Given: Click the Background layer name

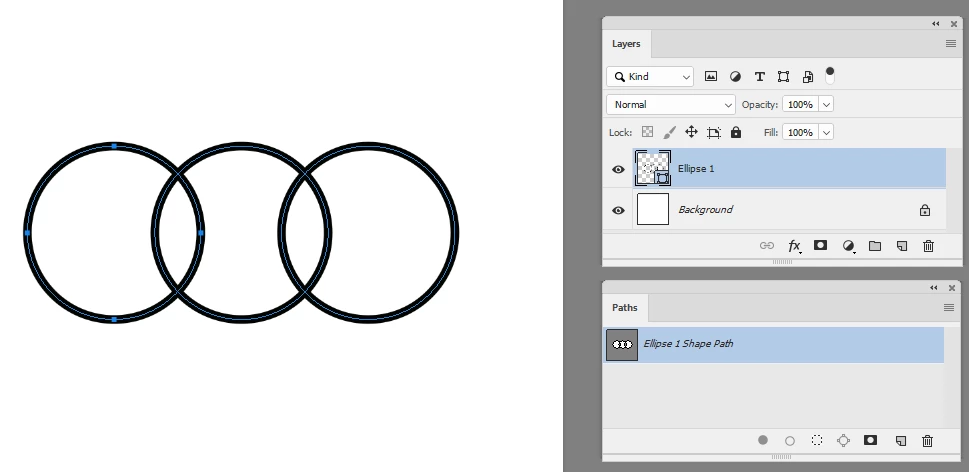Looking at the screenshot, I should click(705, 209).
